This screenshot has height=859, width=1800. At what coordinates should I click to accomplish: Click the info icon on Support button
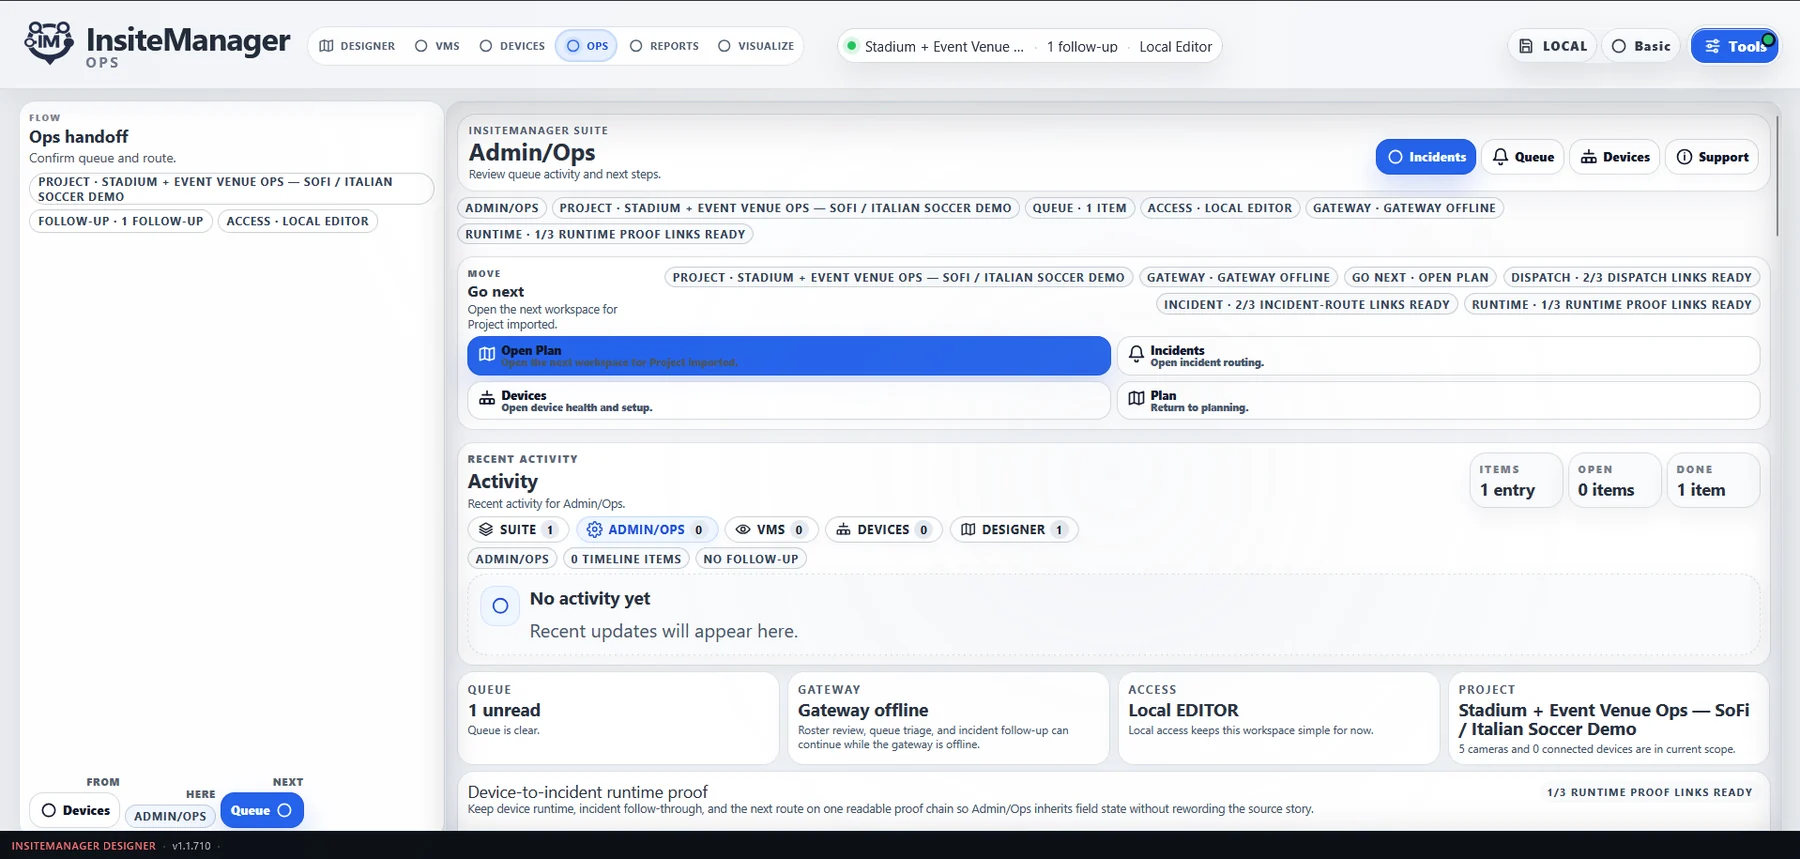pos(1684,157)
